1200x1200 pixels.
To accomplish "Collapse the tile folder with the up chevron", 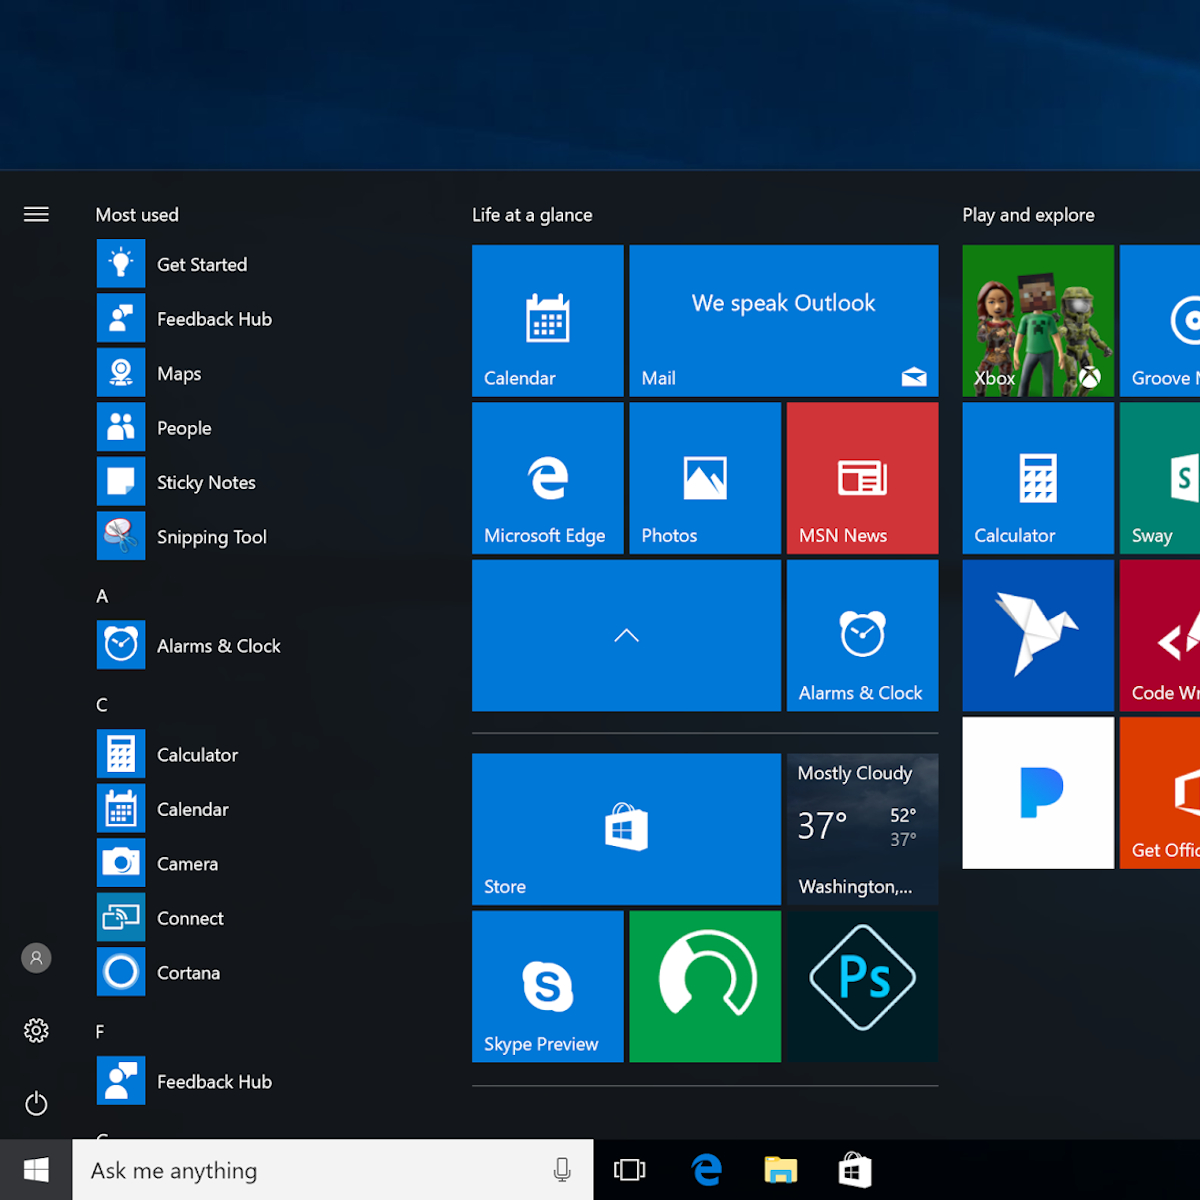I will [626, 636].
